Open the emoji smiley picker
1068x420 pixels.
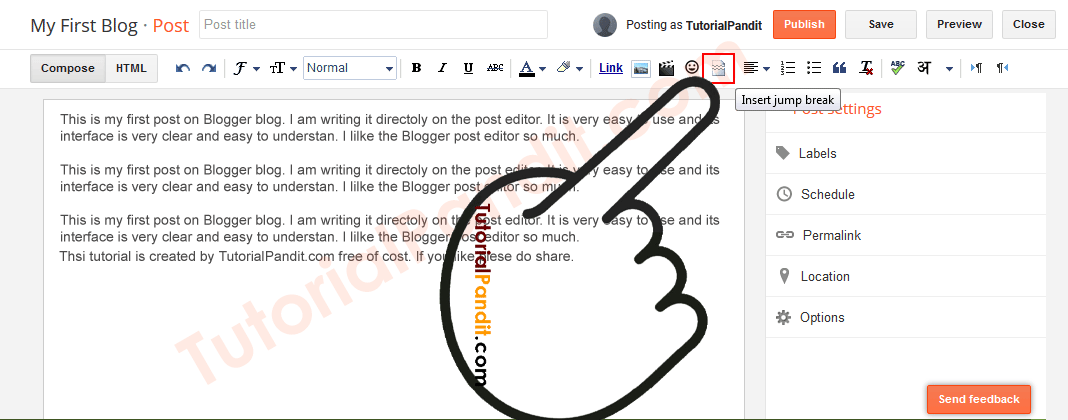point(692,68)
